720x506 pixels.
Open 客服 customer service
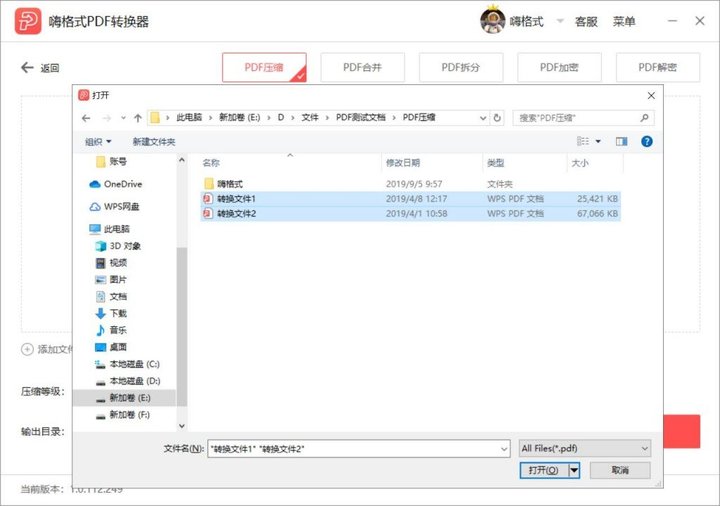[x=586, y=21]
